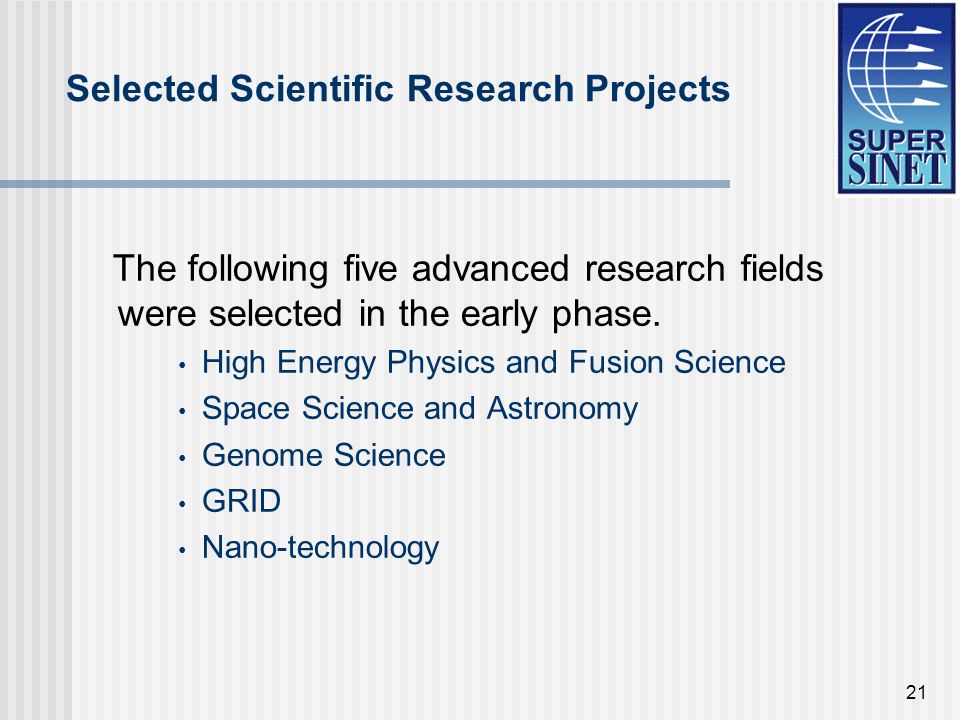The image size is (960, 720).
Task: Click the bullet dot before Space Science
Action: tap(182, 411)
